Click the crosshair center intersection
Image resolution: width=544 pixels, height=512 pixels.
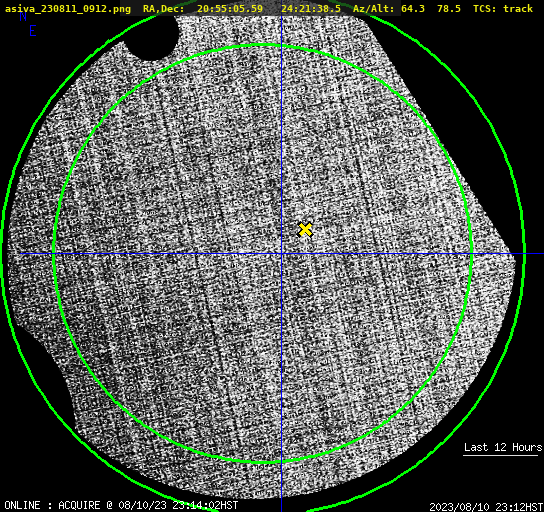[x=281, y=254]
